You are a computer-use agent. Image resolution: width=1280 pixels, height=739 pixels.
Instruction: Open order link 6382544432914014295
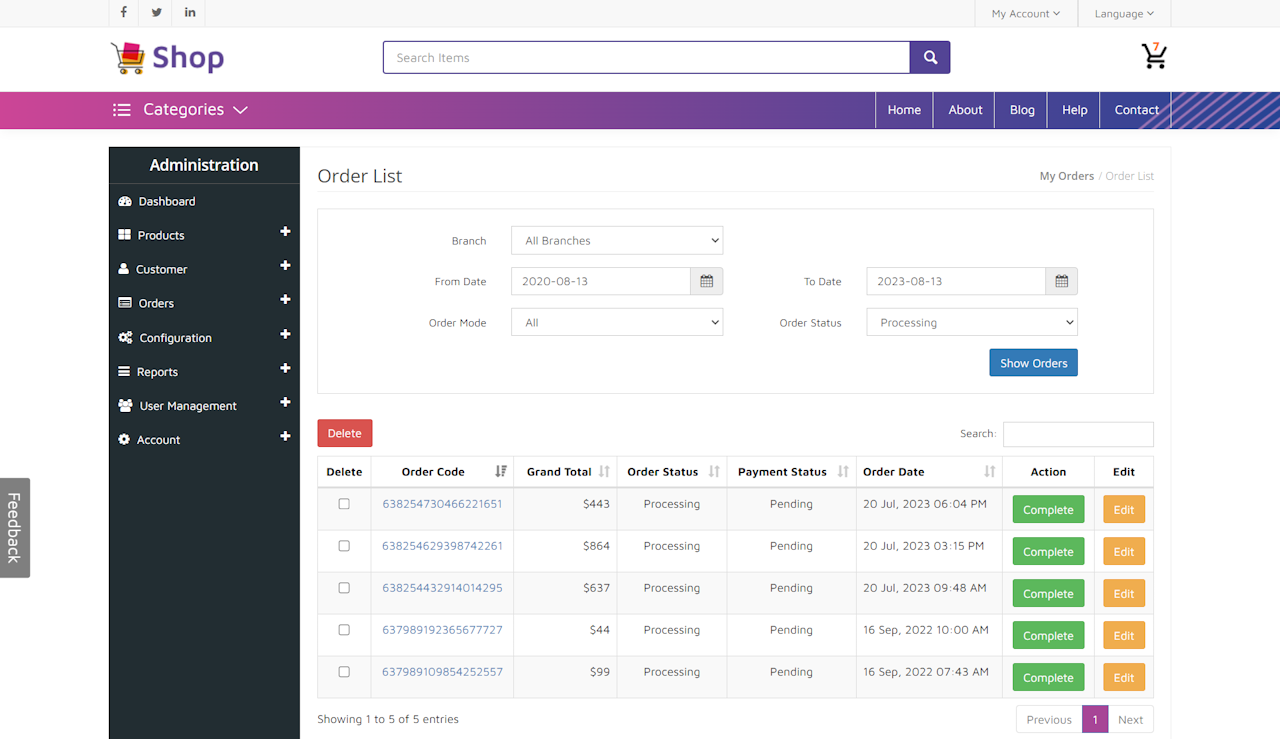(443, 588)
